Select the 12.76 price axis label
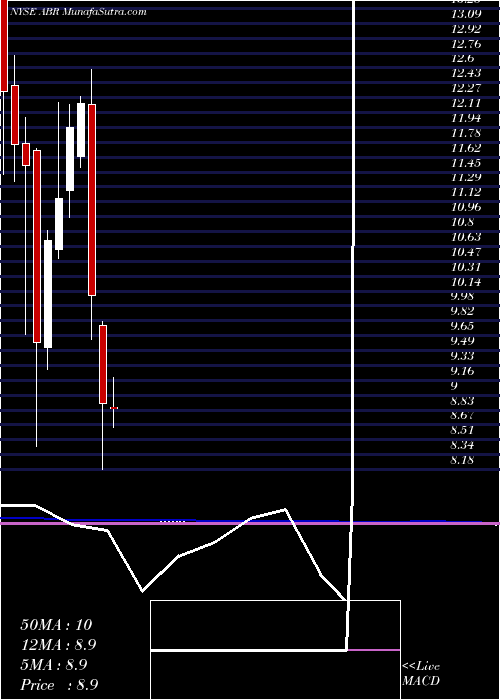 tap(466, 44)
